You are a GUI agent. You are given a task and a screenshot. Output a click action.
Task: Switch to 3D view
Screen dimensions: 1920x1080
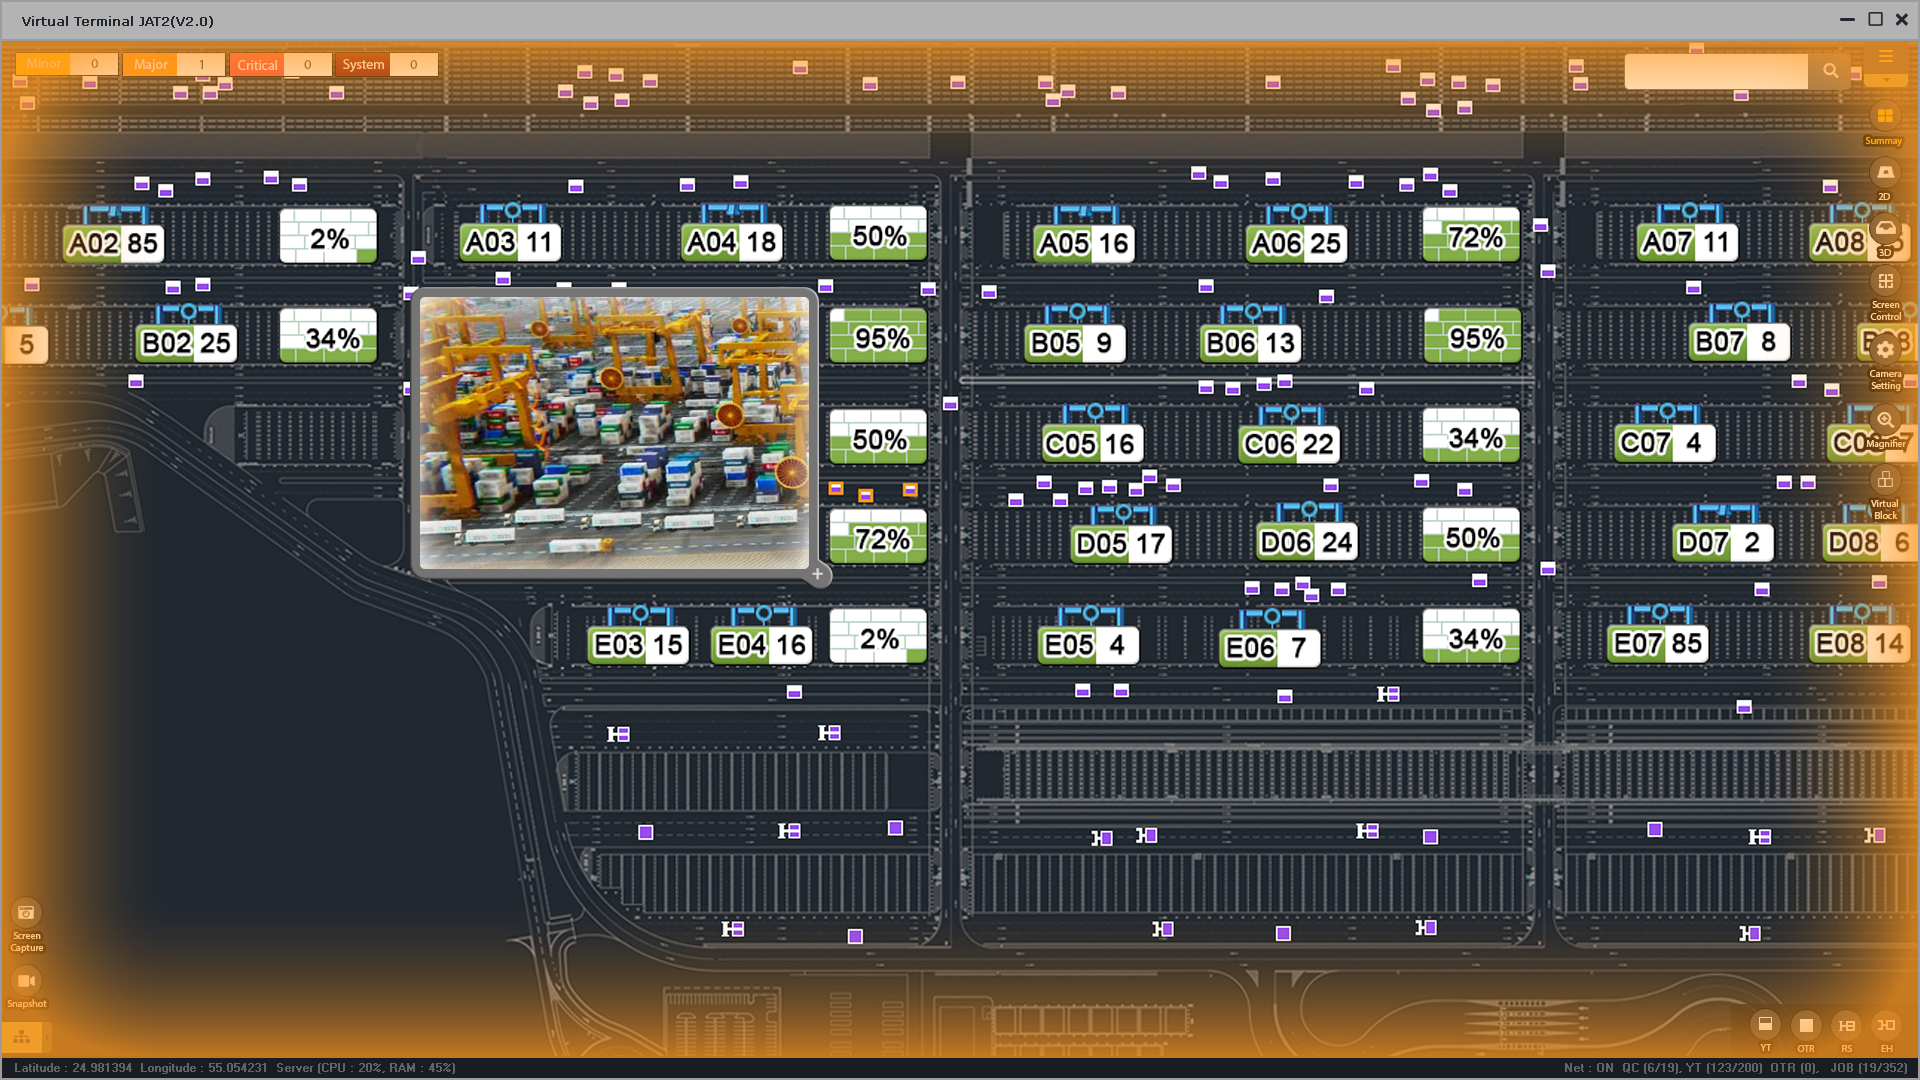(1885, 229)
